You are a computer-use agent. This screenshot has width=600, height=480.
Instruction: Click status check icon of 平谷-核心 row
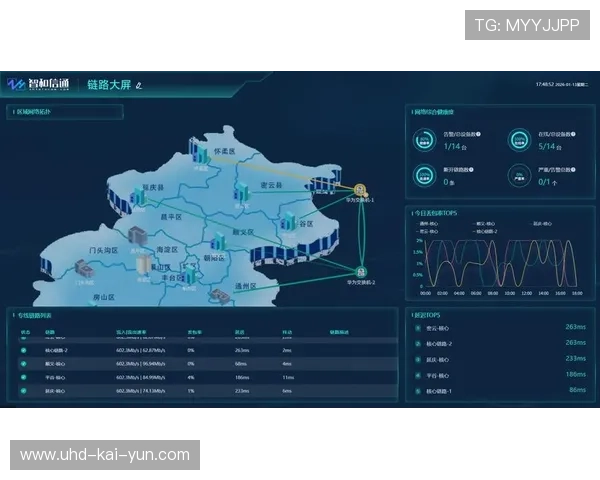point(24,377)
